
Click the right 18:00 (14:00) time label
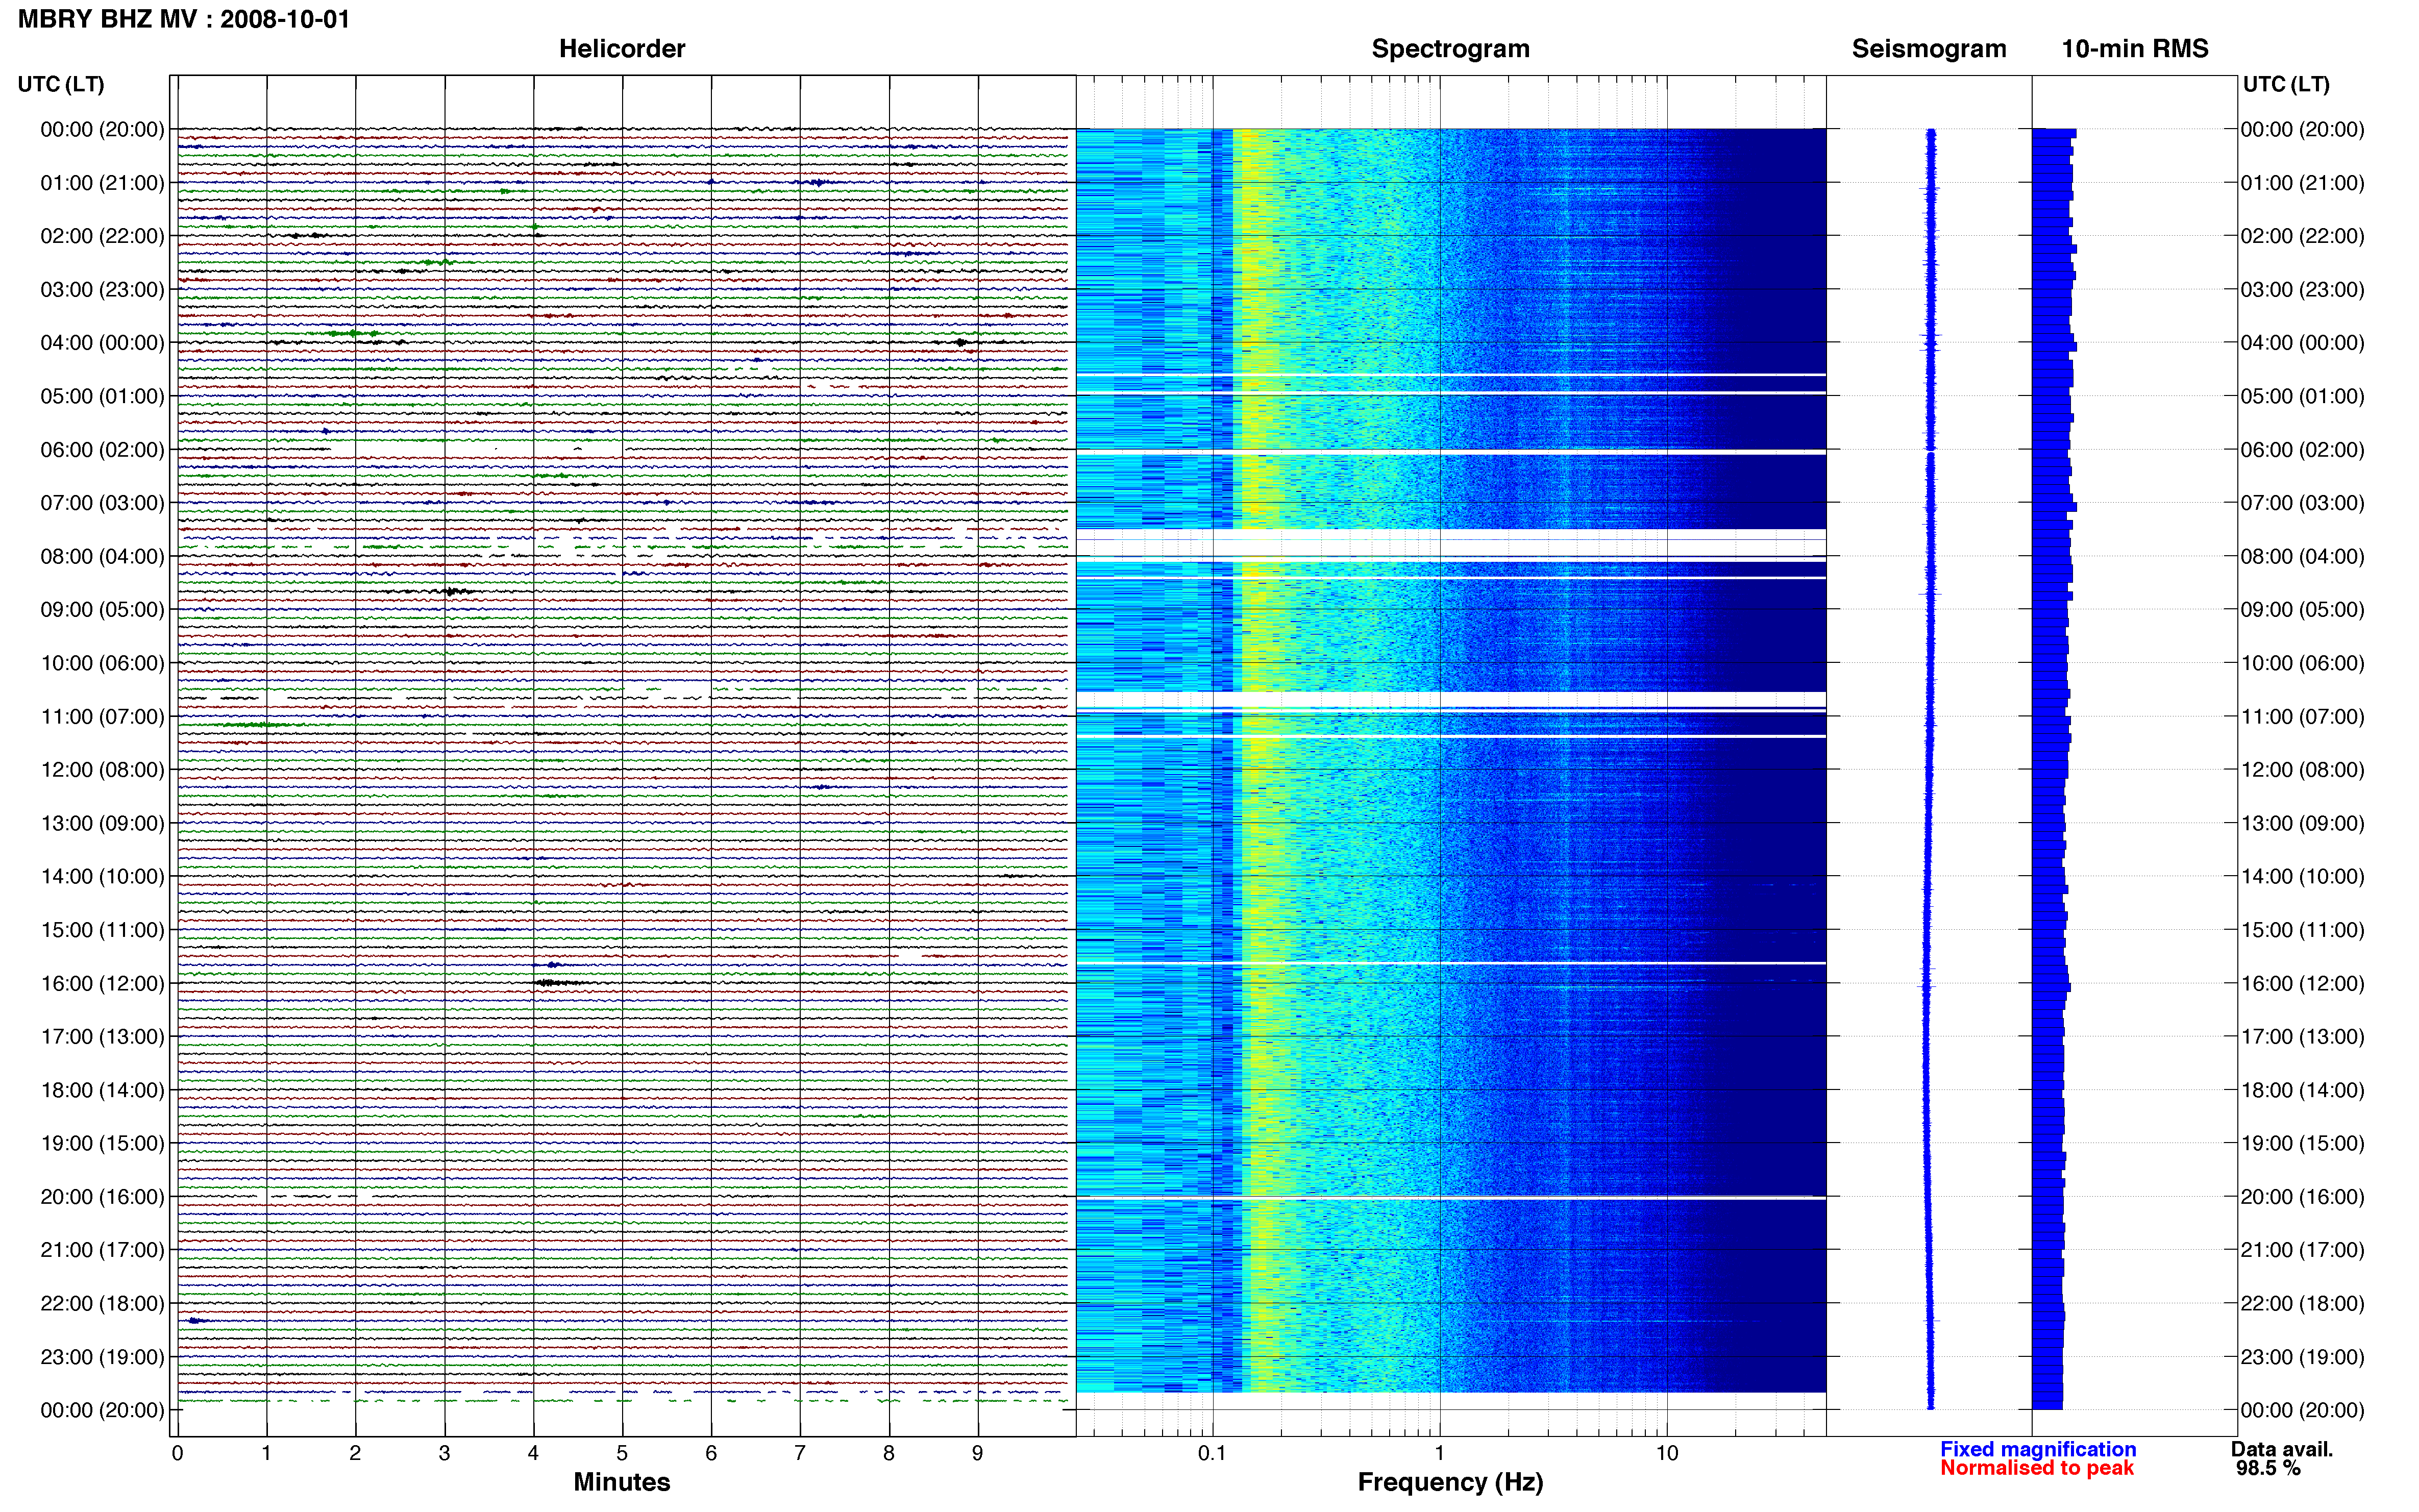click(2302, 1090)
